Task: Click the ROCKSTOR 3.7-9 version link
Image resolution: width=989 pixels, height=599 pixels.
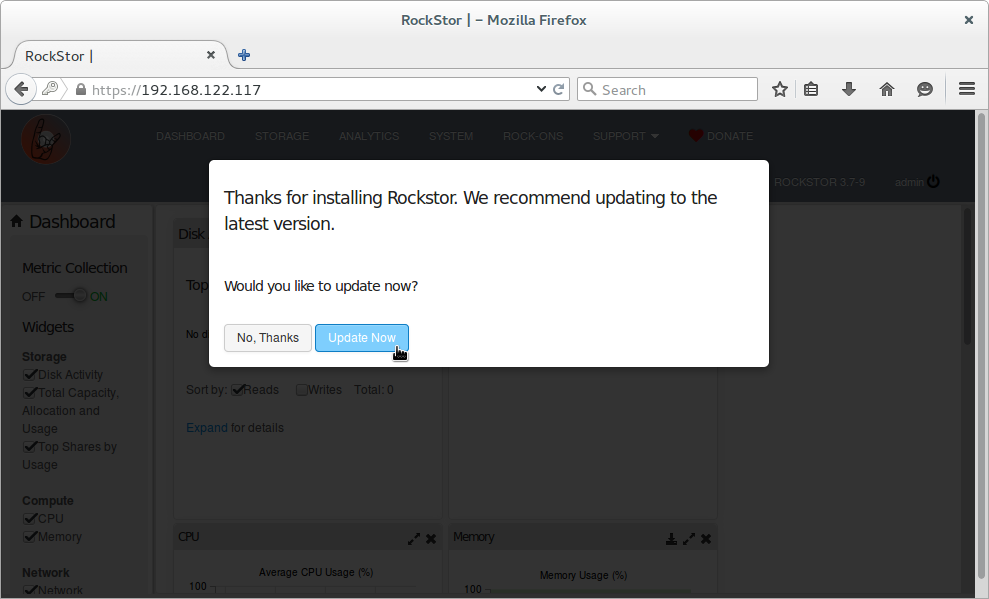Action: point(819,182)
